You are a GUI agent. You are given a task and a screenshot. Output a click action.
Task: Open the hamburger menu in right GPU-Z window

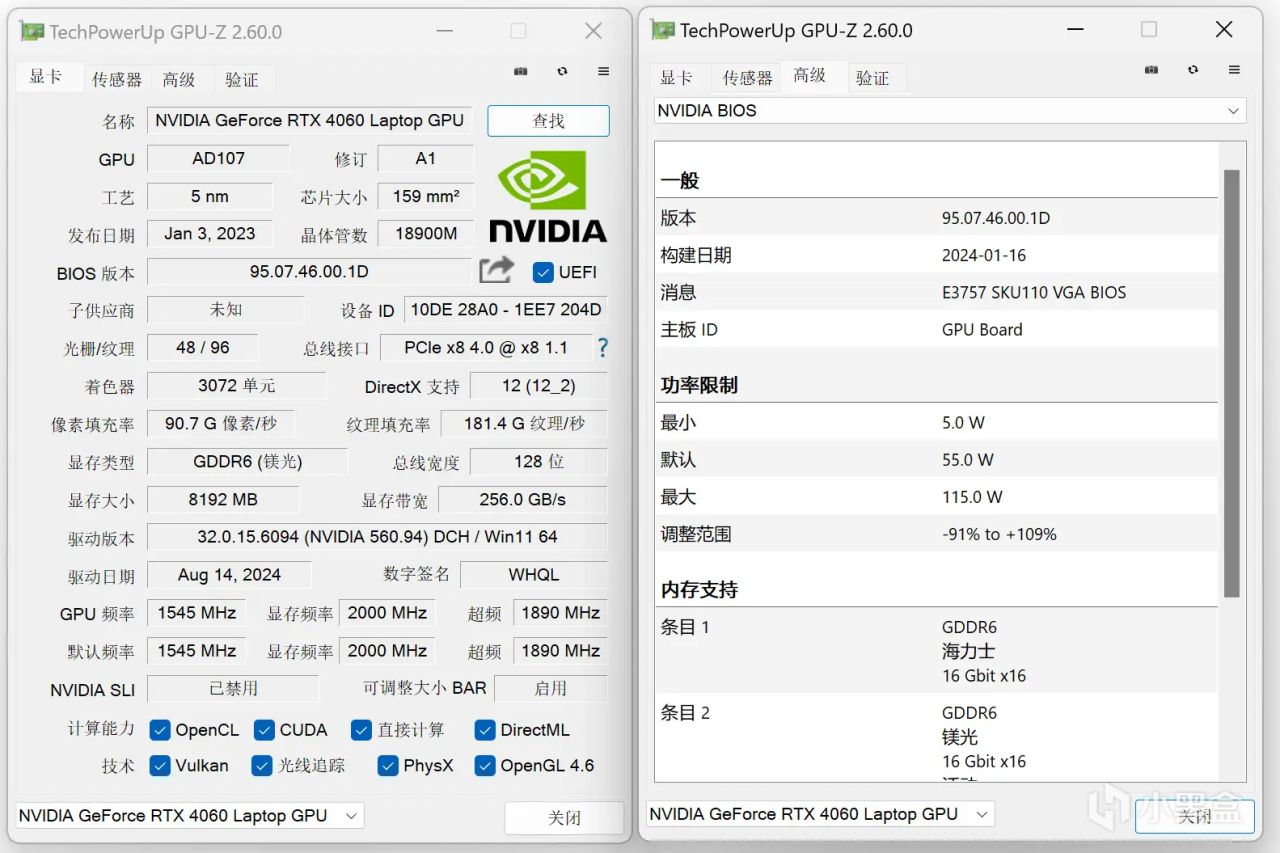[1234, 70]
